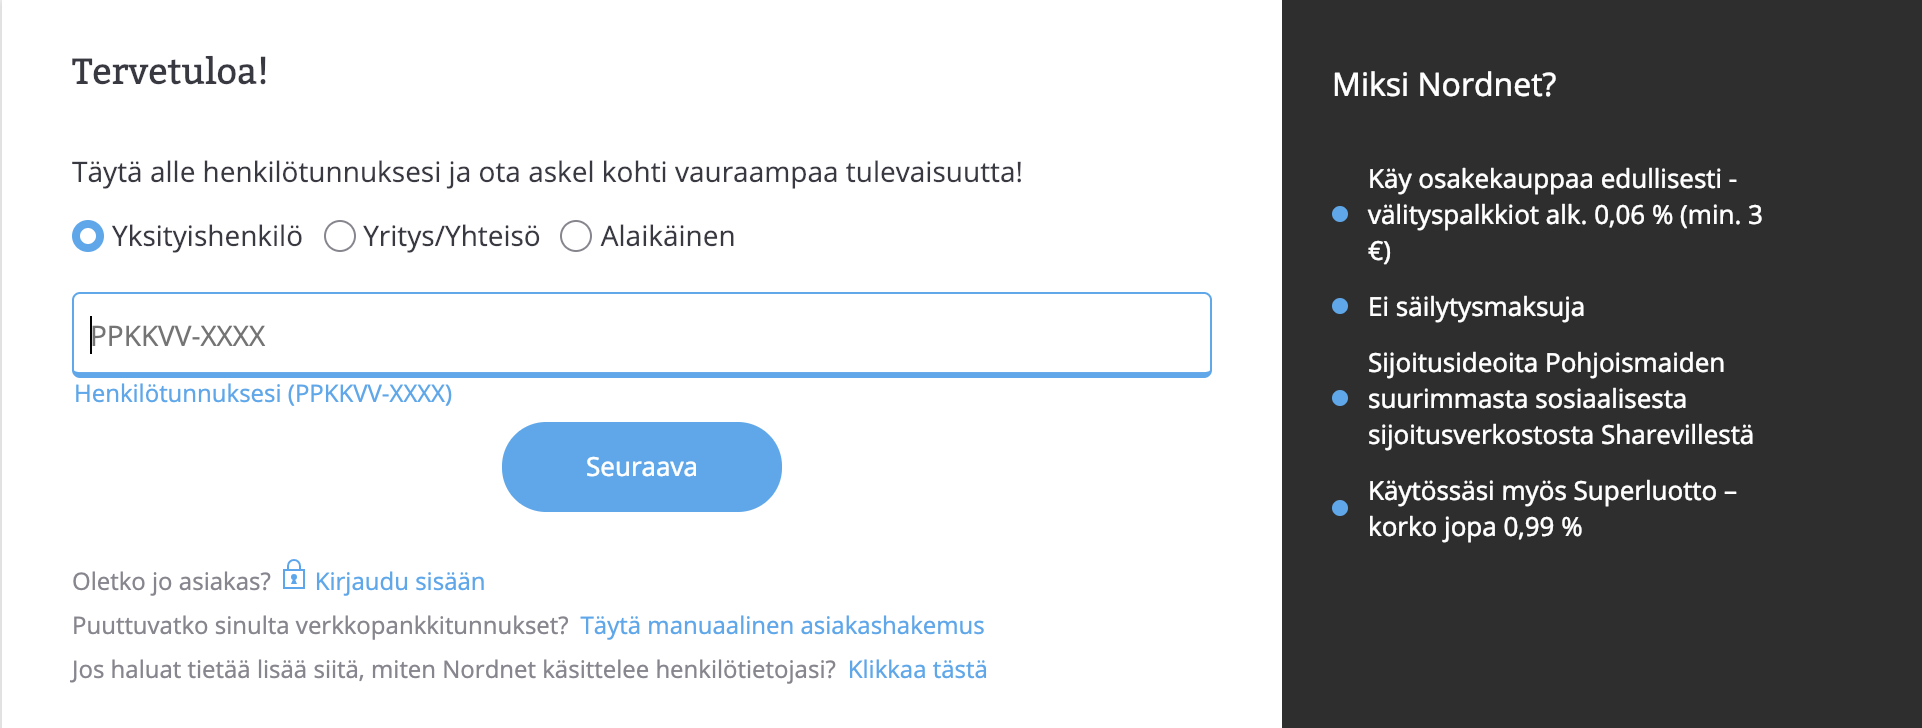Open the Kirjaudu sisään login link
The width and height of the screenshot is (1922, 728).
[399, 582]
